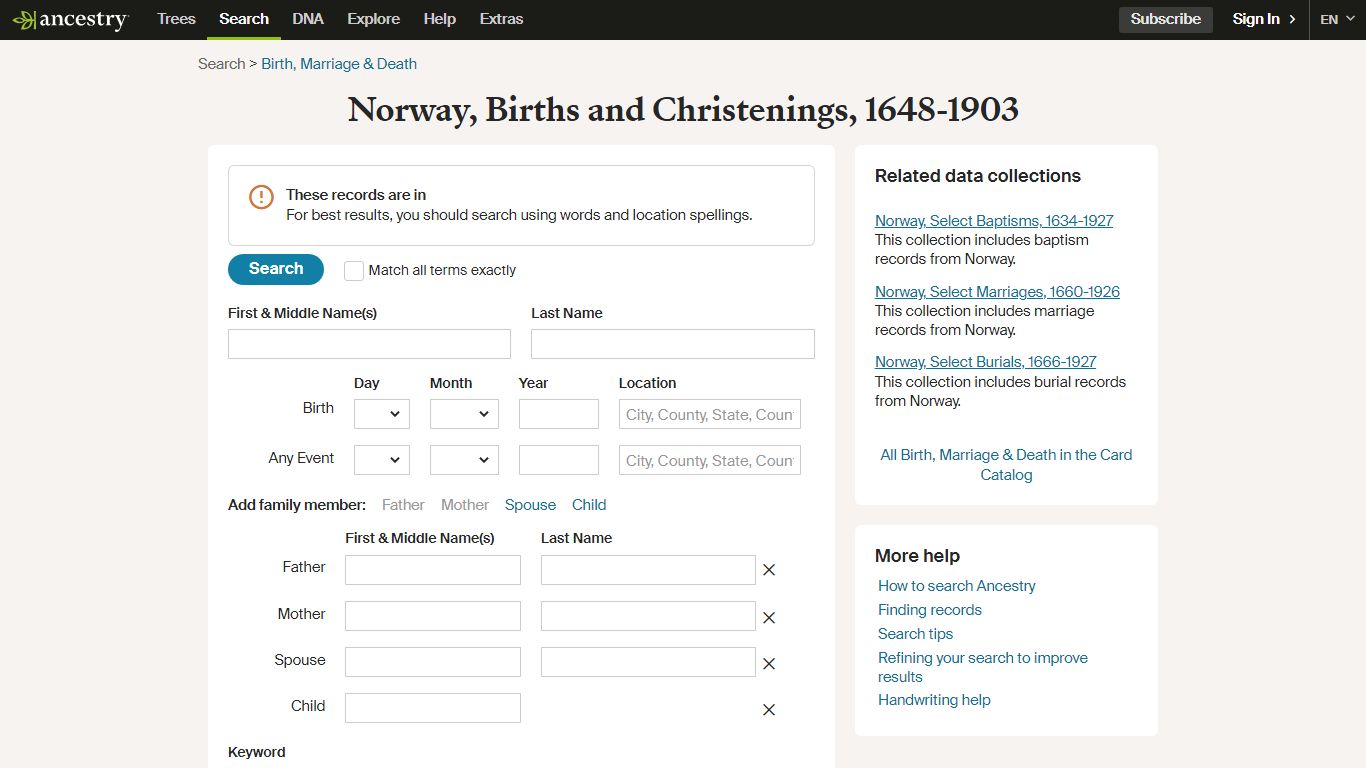Open Refining your search to improve results

[983, 667]
